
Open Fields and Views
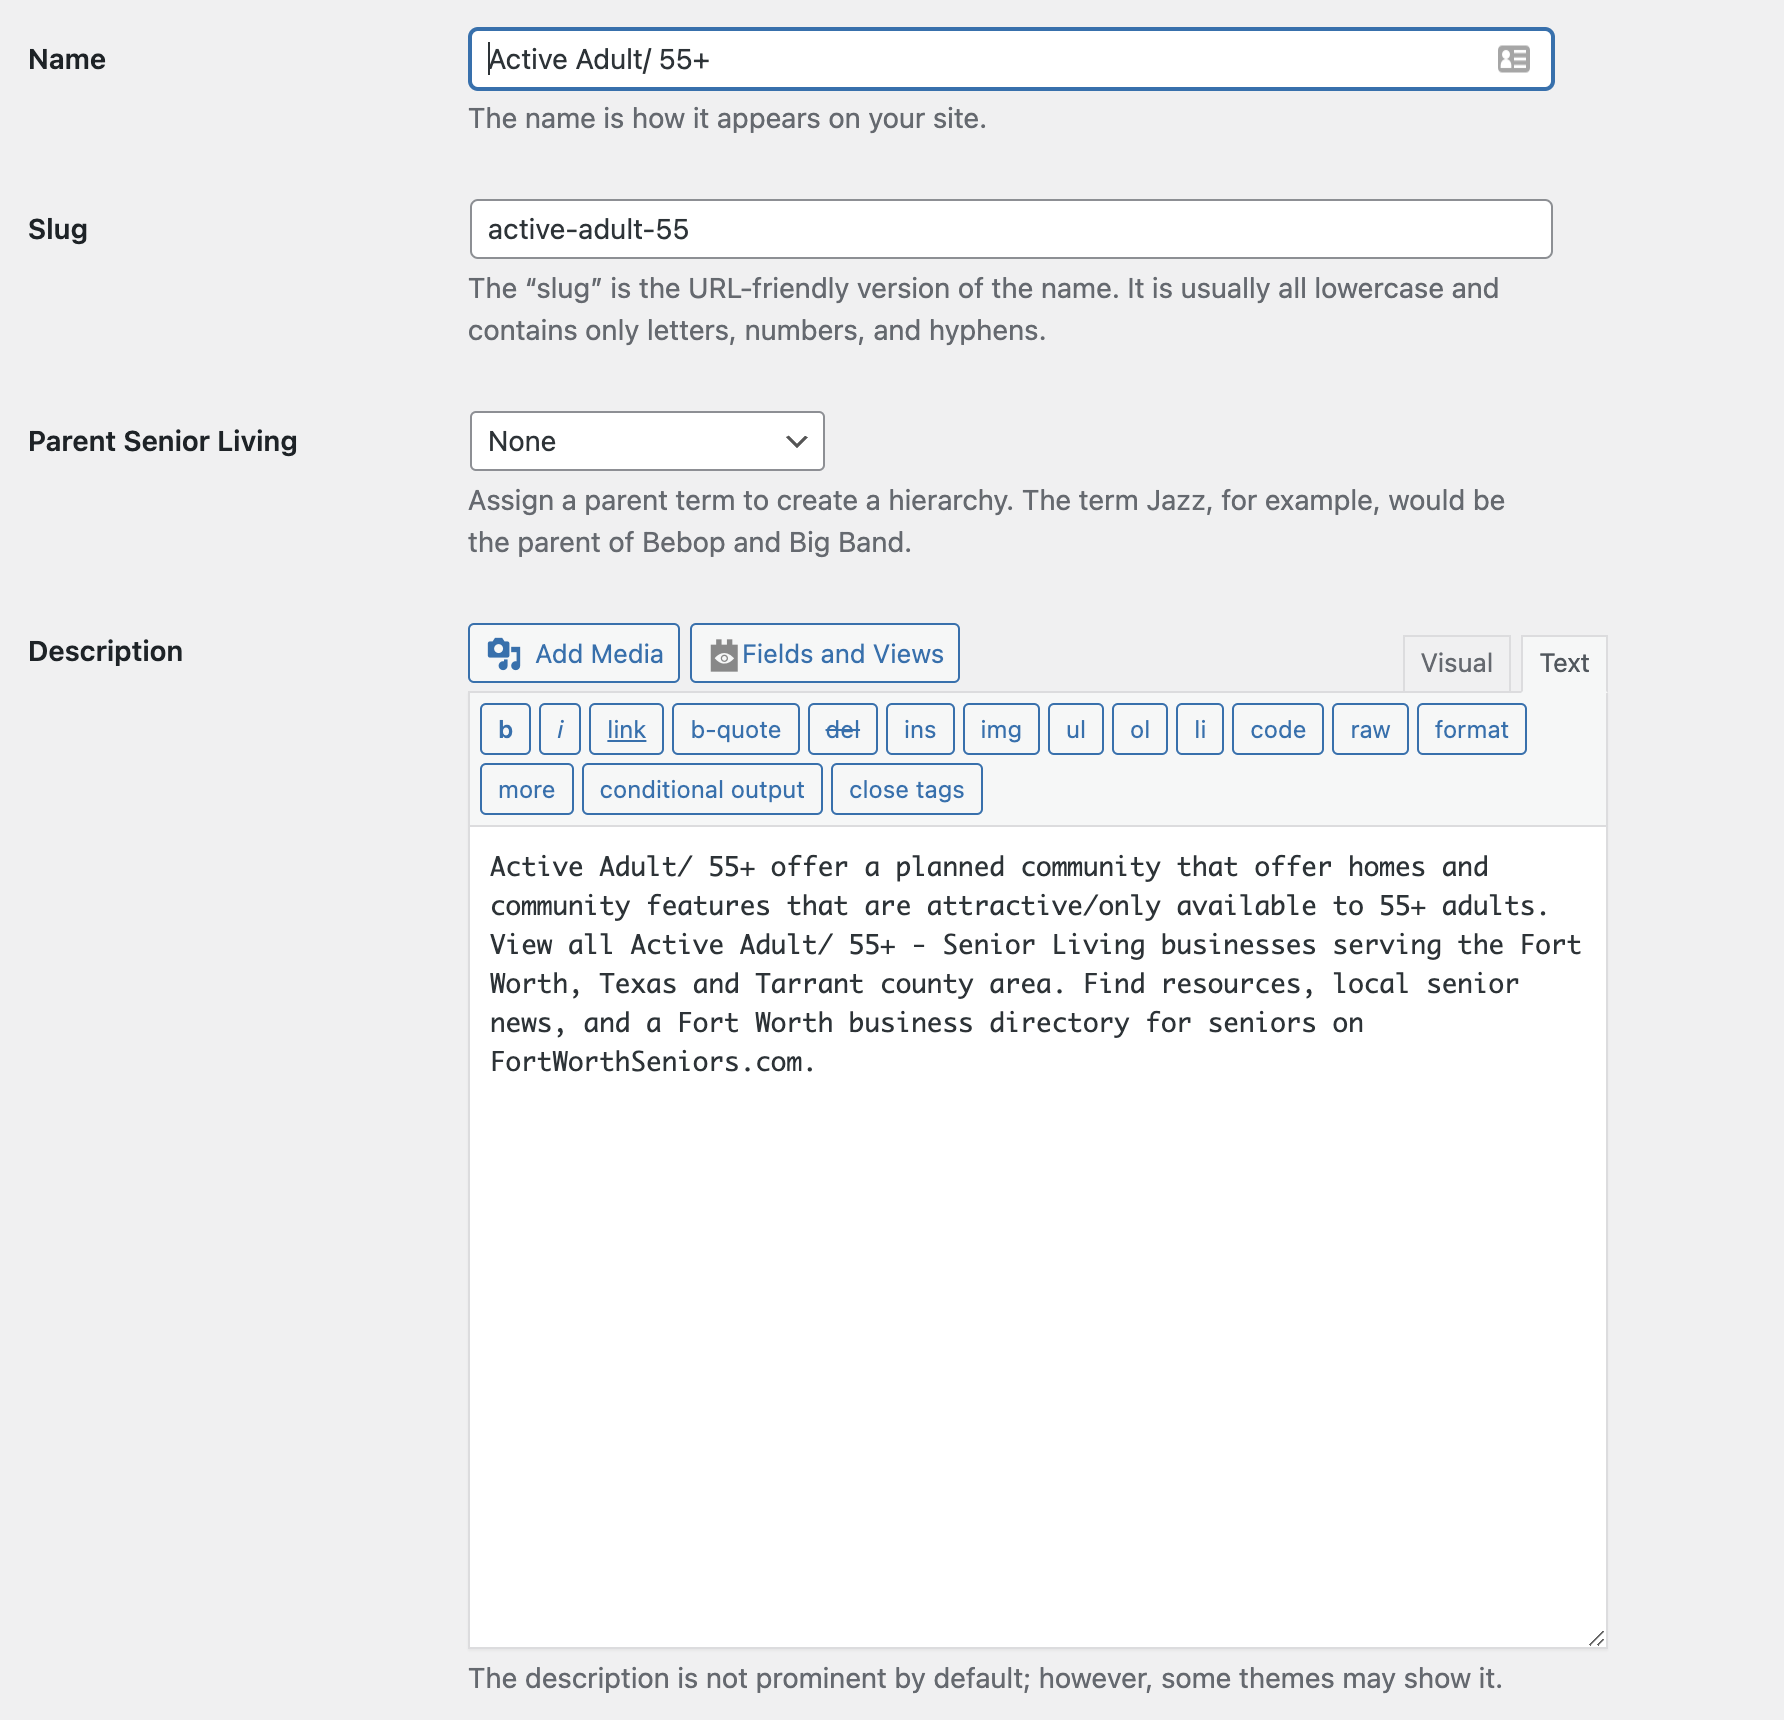[x=825, y=653]
